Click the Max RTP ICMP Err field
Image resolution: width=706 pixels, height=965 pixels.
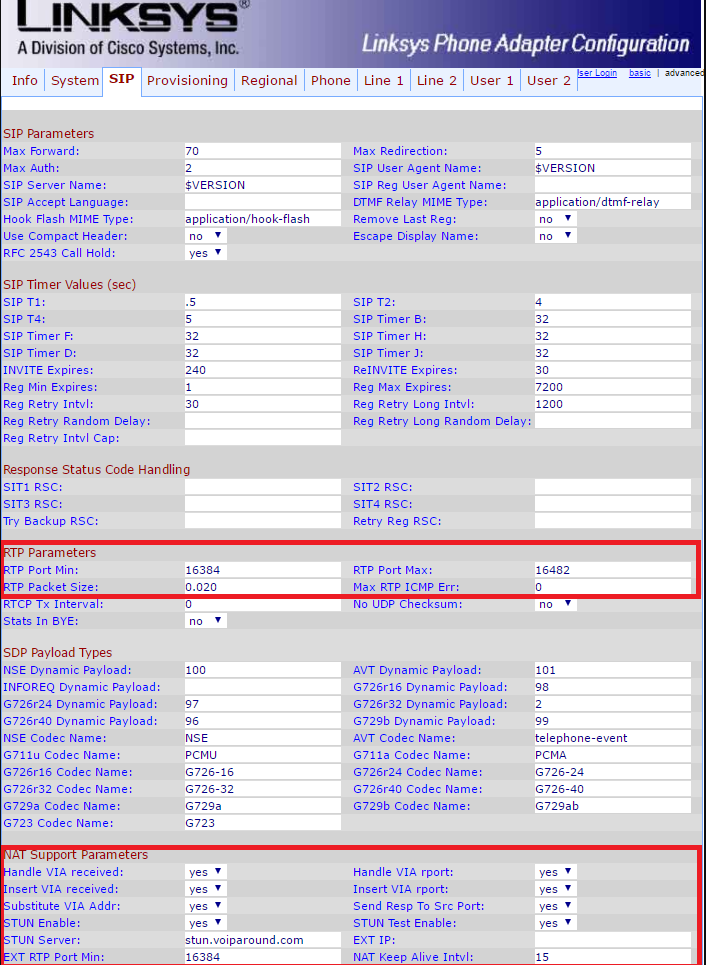(x=613, y=587)
